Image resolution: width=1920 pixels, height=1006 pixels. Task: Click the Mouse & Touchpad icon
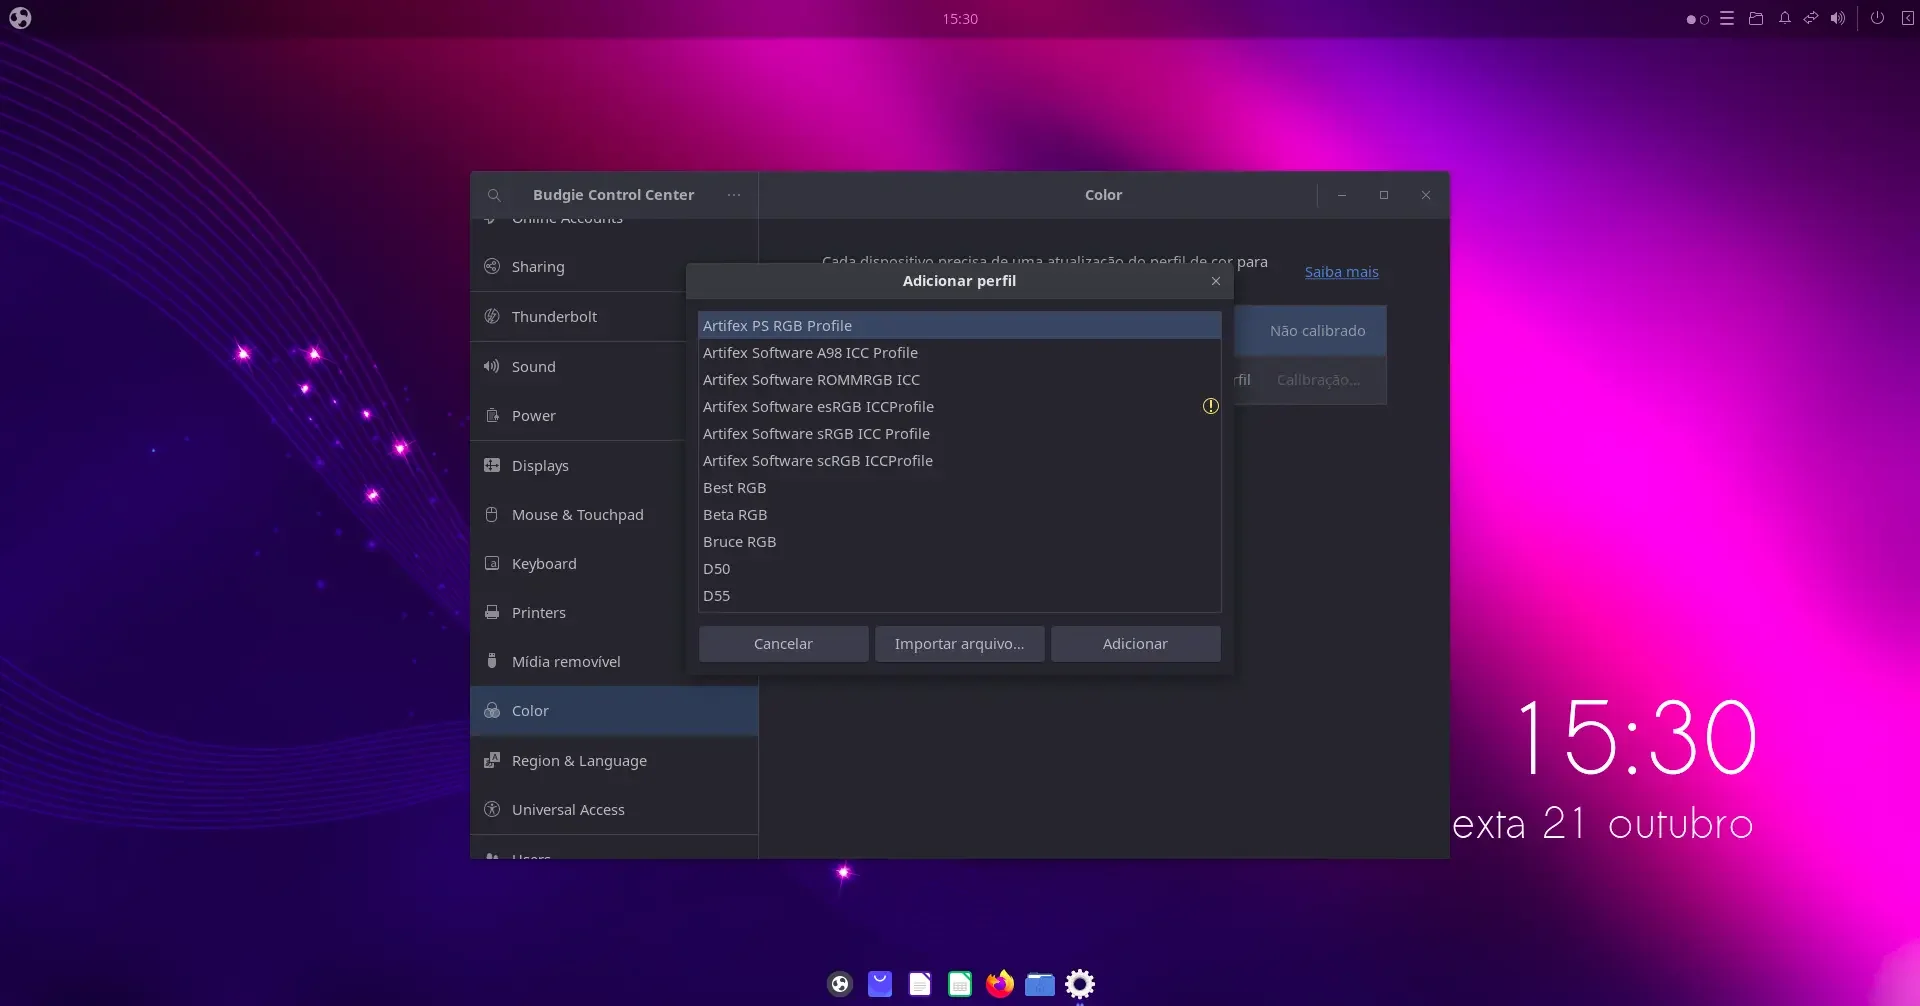tap(492, 514)
